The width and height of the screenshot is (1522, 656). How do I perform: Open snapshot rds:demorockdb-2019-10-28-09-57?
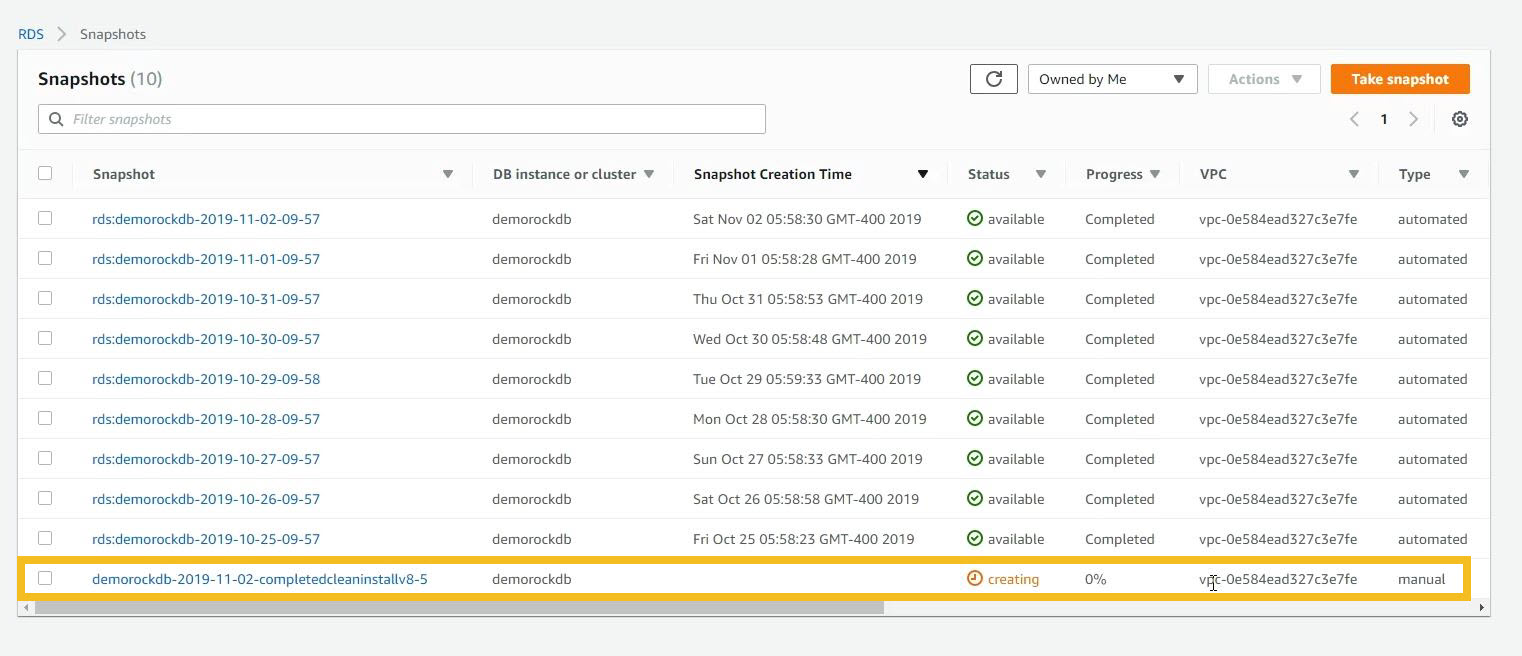click(x=206, y=419)
